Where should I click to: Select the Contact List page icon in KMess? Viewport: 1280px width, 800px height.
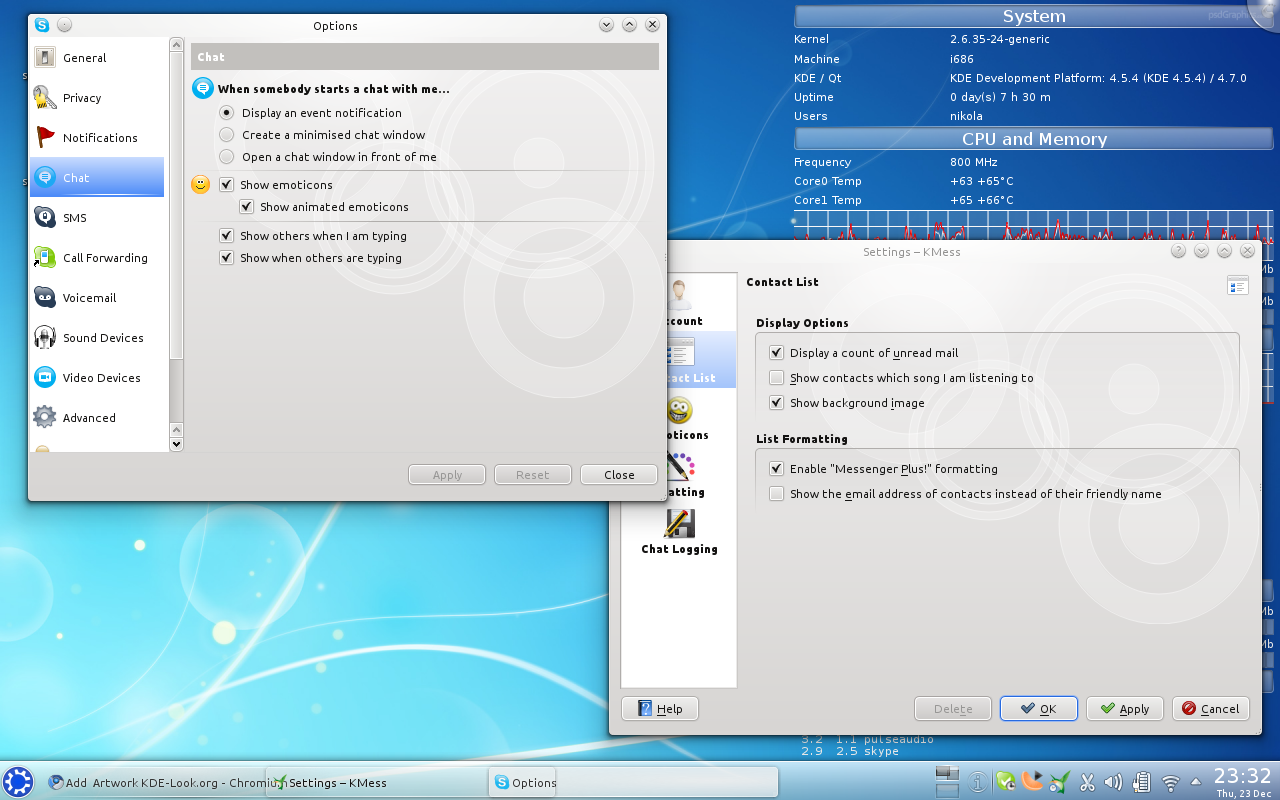680,352
